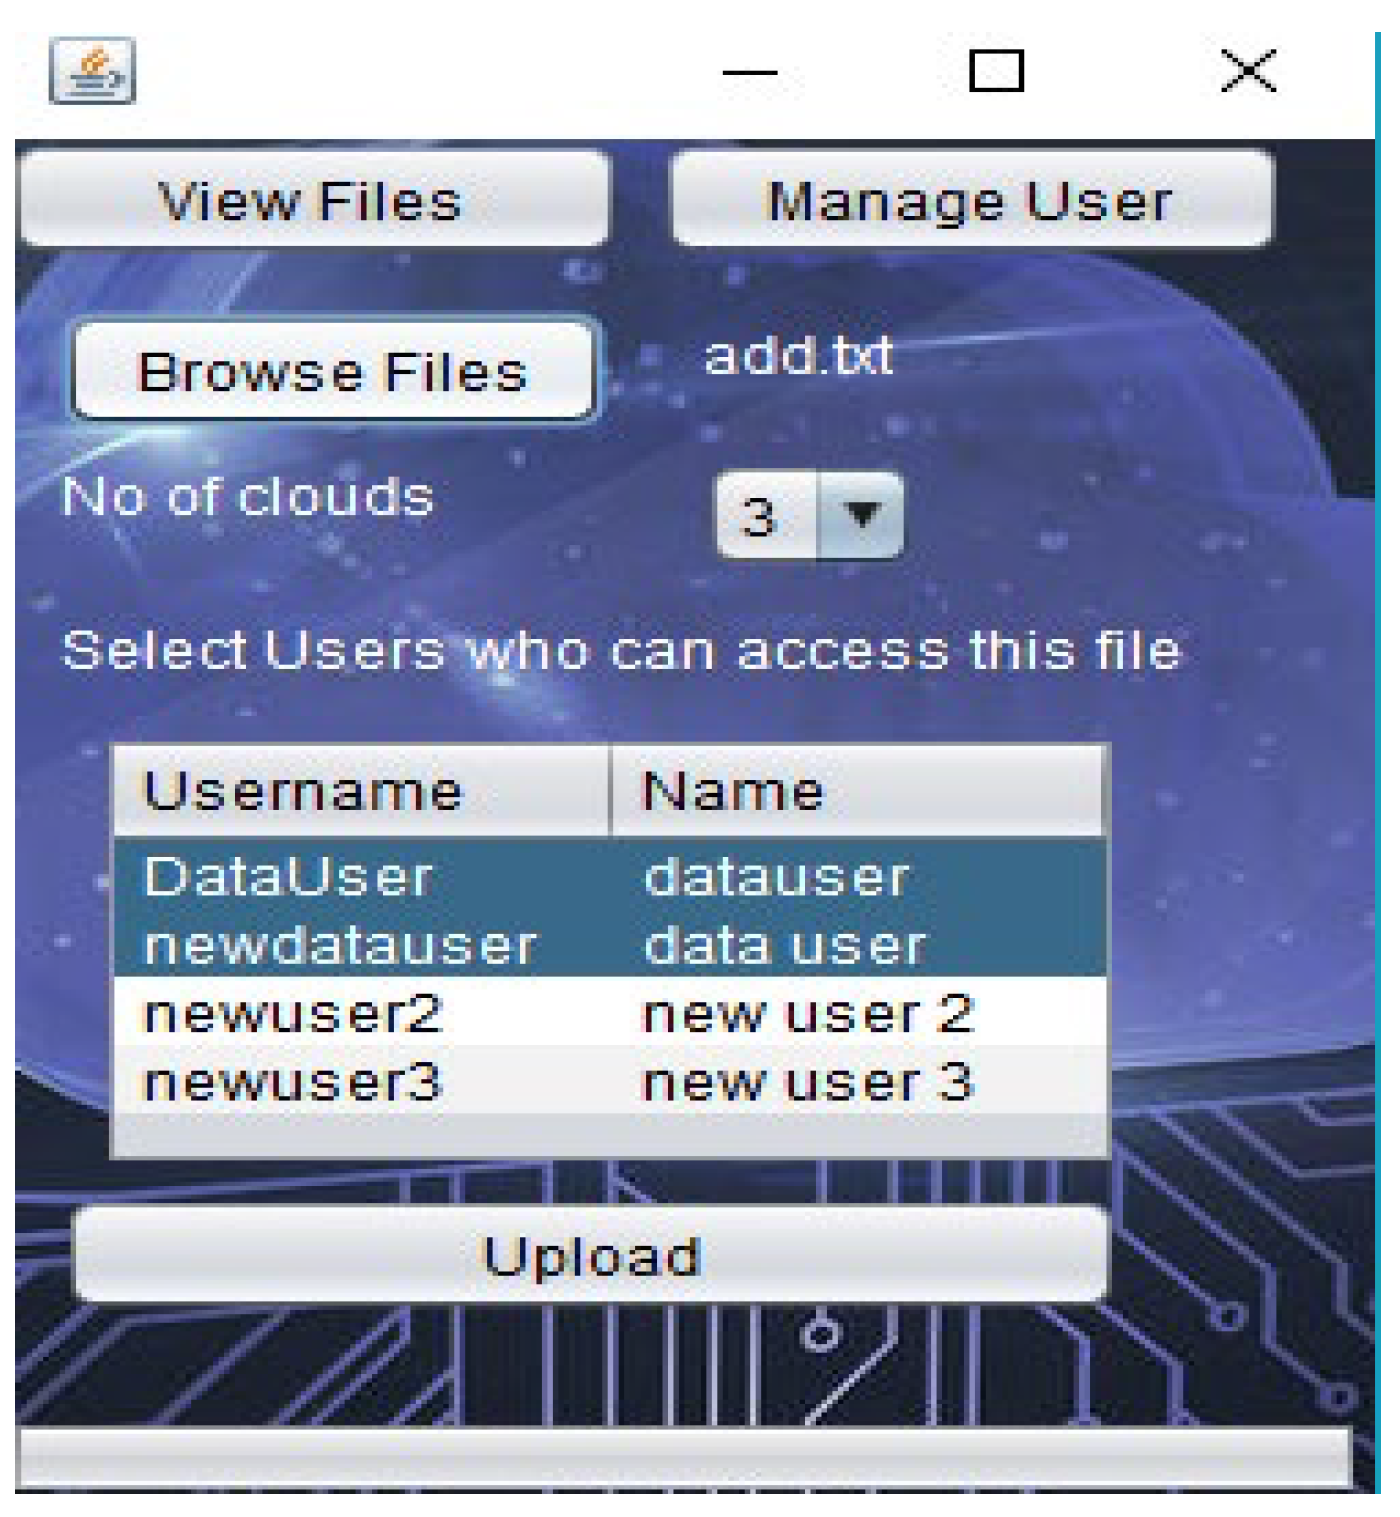Viewport: 1400px width, 1517px height.
Task: Switch to the Manage User screen
Action: tap(971, 200)
